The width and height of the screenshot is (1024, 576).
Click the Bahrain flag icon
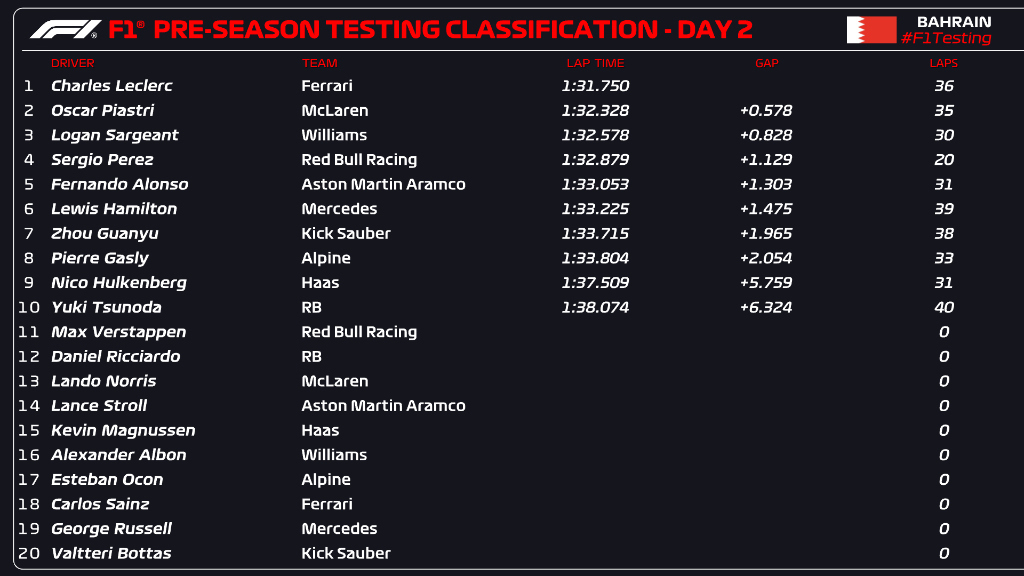point(871,30)
